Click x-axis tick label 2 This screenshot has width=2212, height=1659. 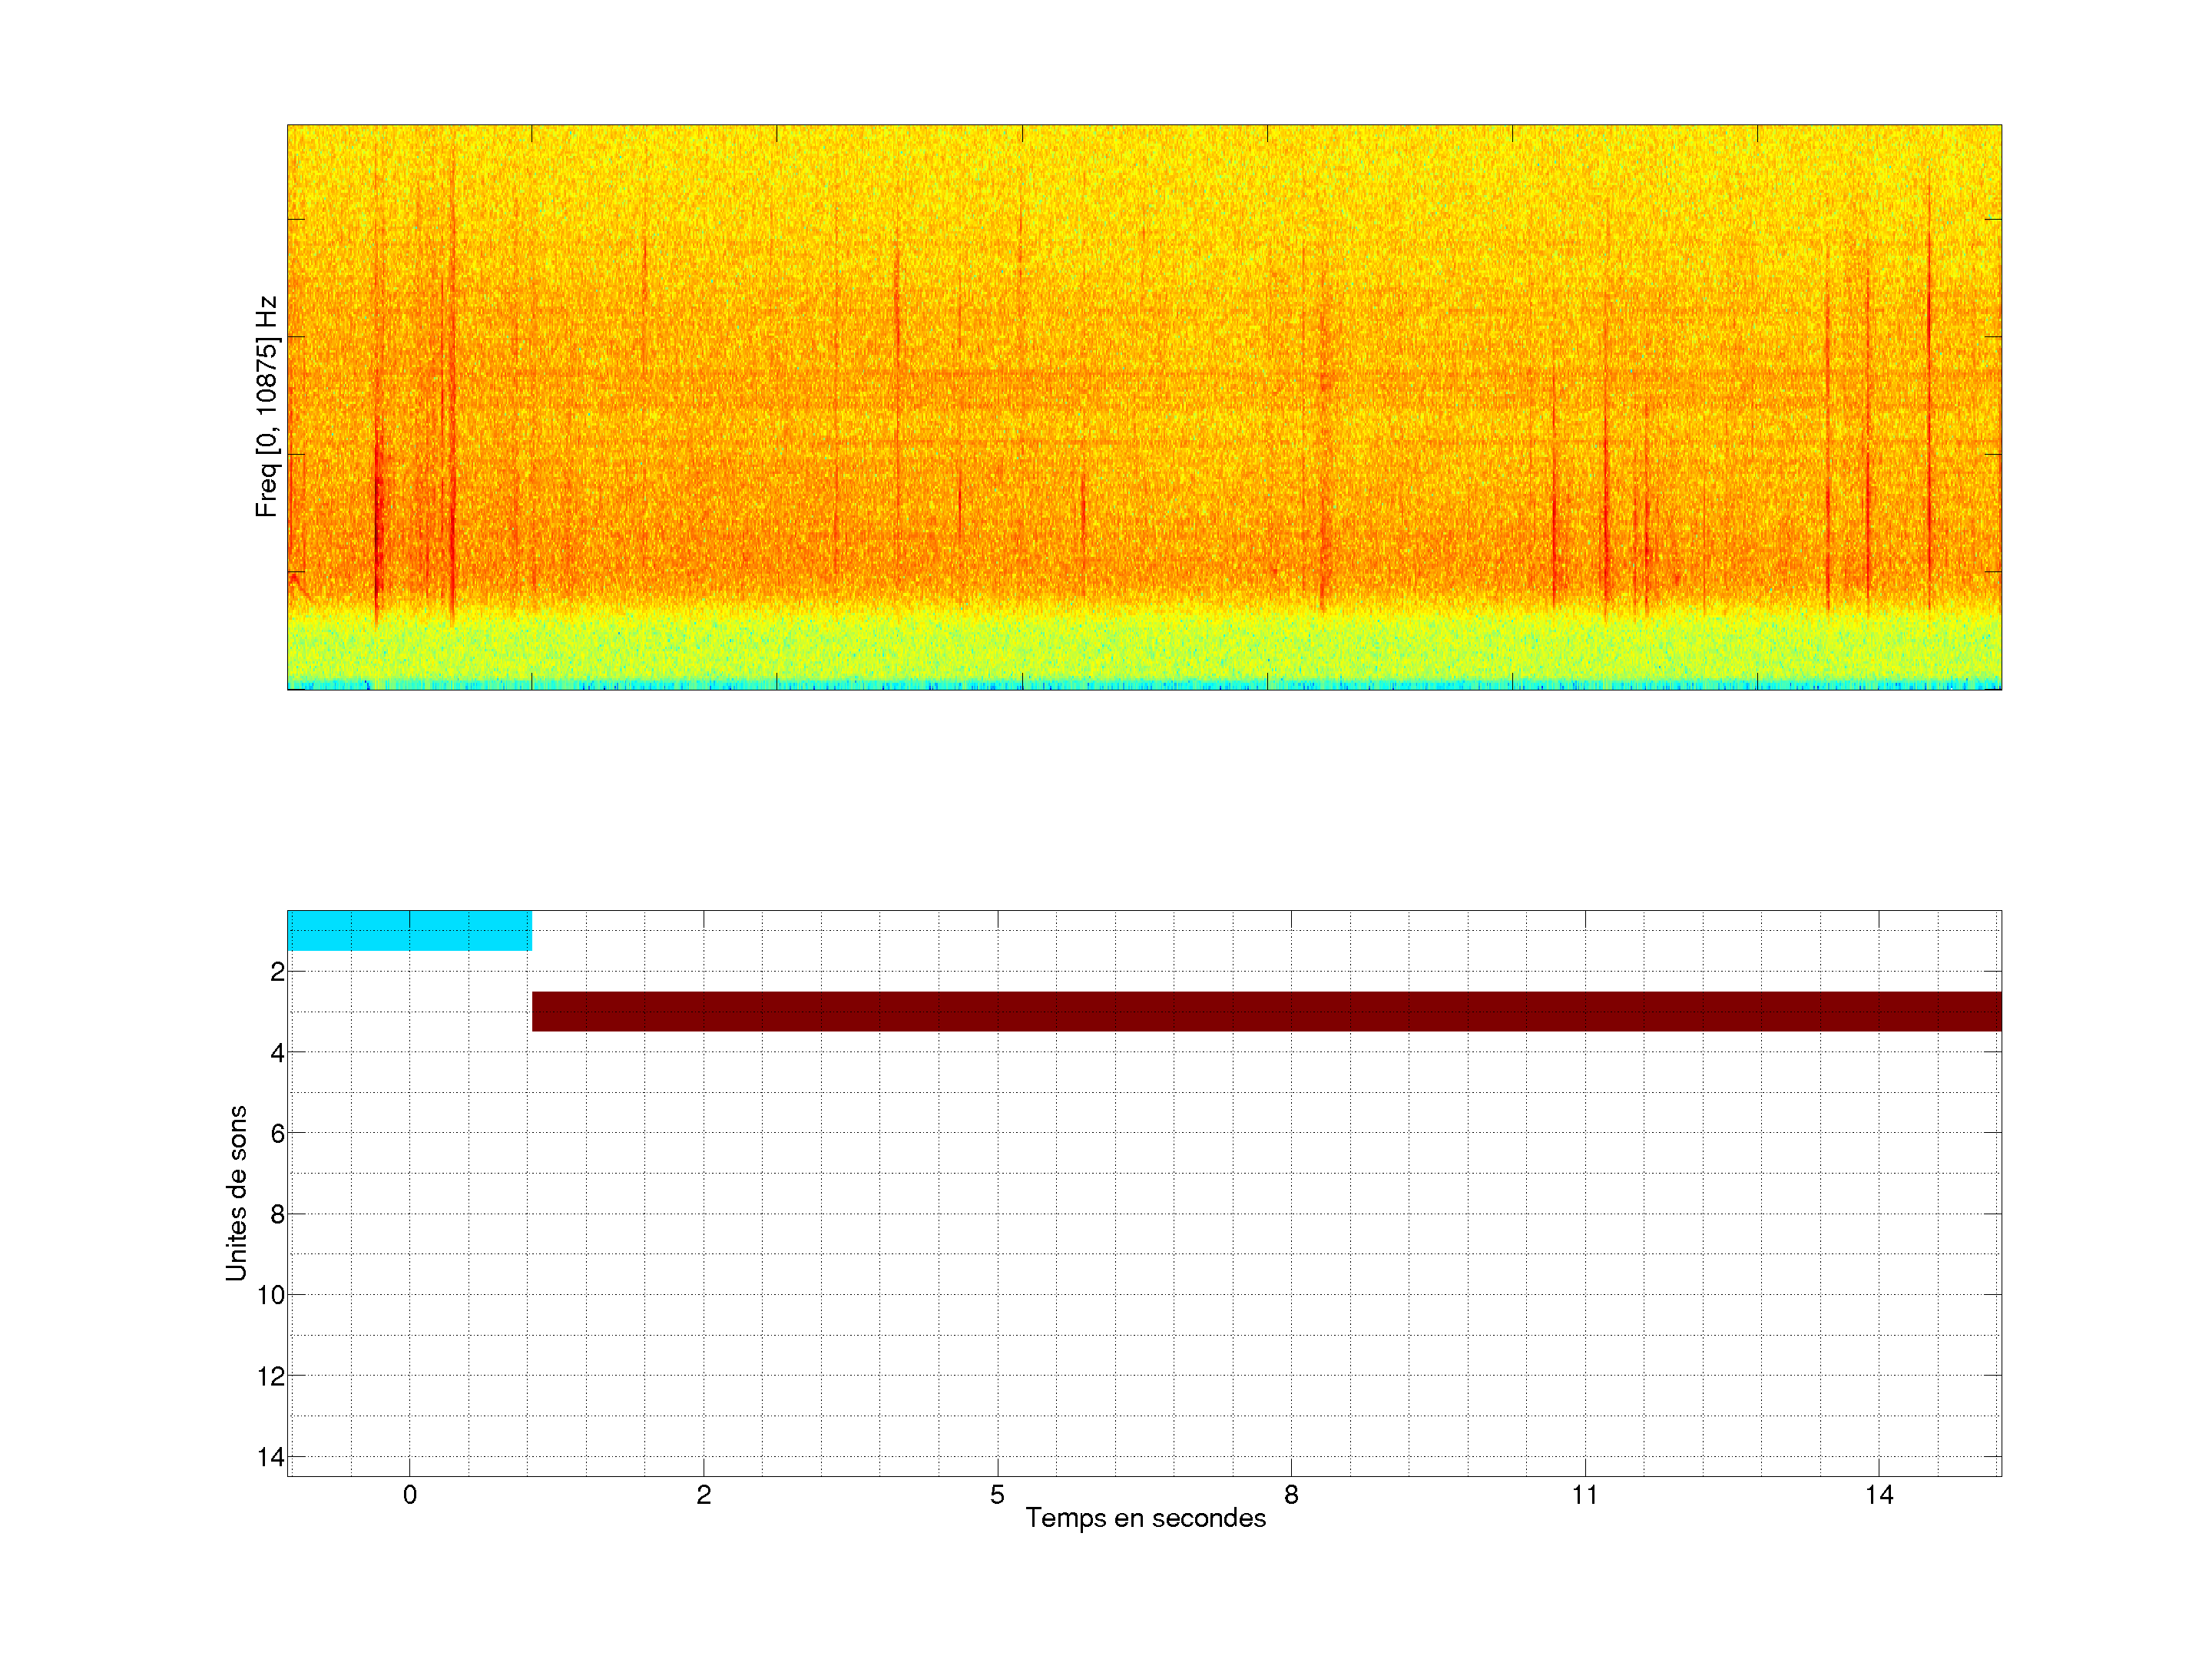704,1495
